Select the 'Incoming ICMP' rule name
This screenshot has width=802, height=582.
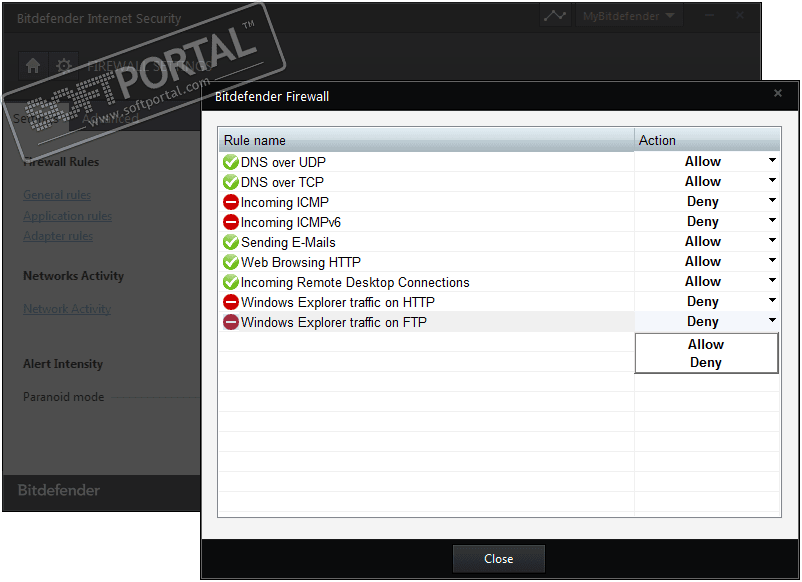(x=285, y=202)
